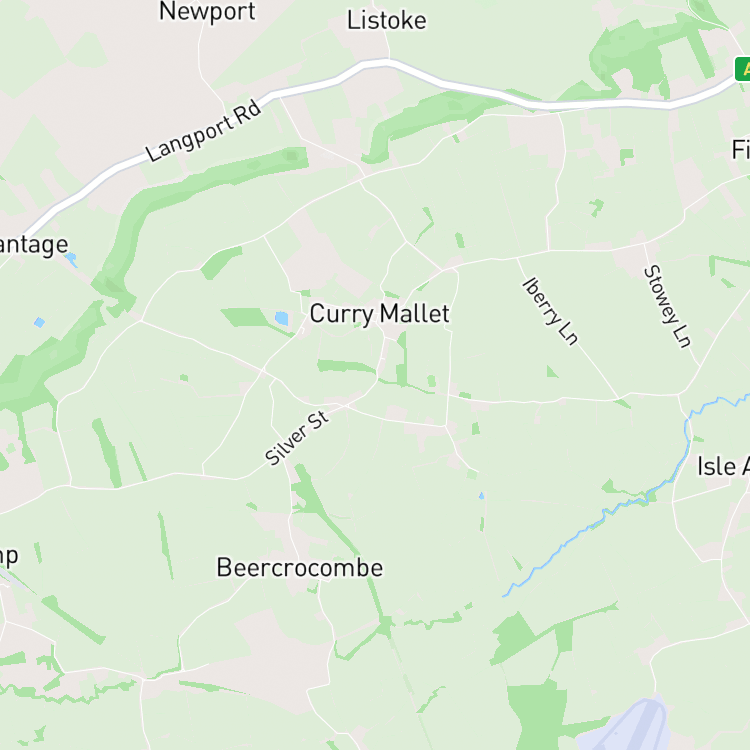Click the blue pond left of Curry Mallet
The image size is (750, 750).
tap(282, 318)
